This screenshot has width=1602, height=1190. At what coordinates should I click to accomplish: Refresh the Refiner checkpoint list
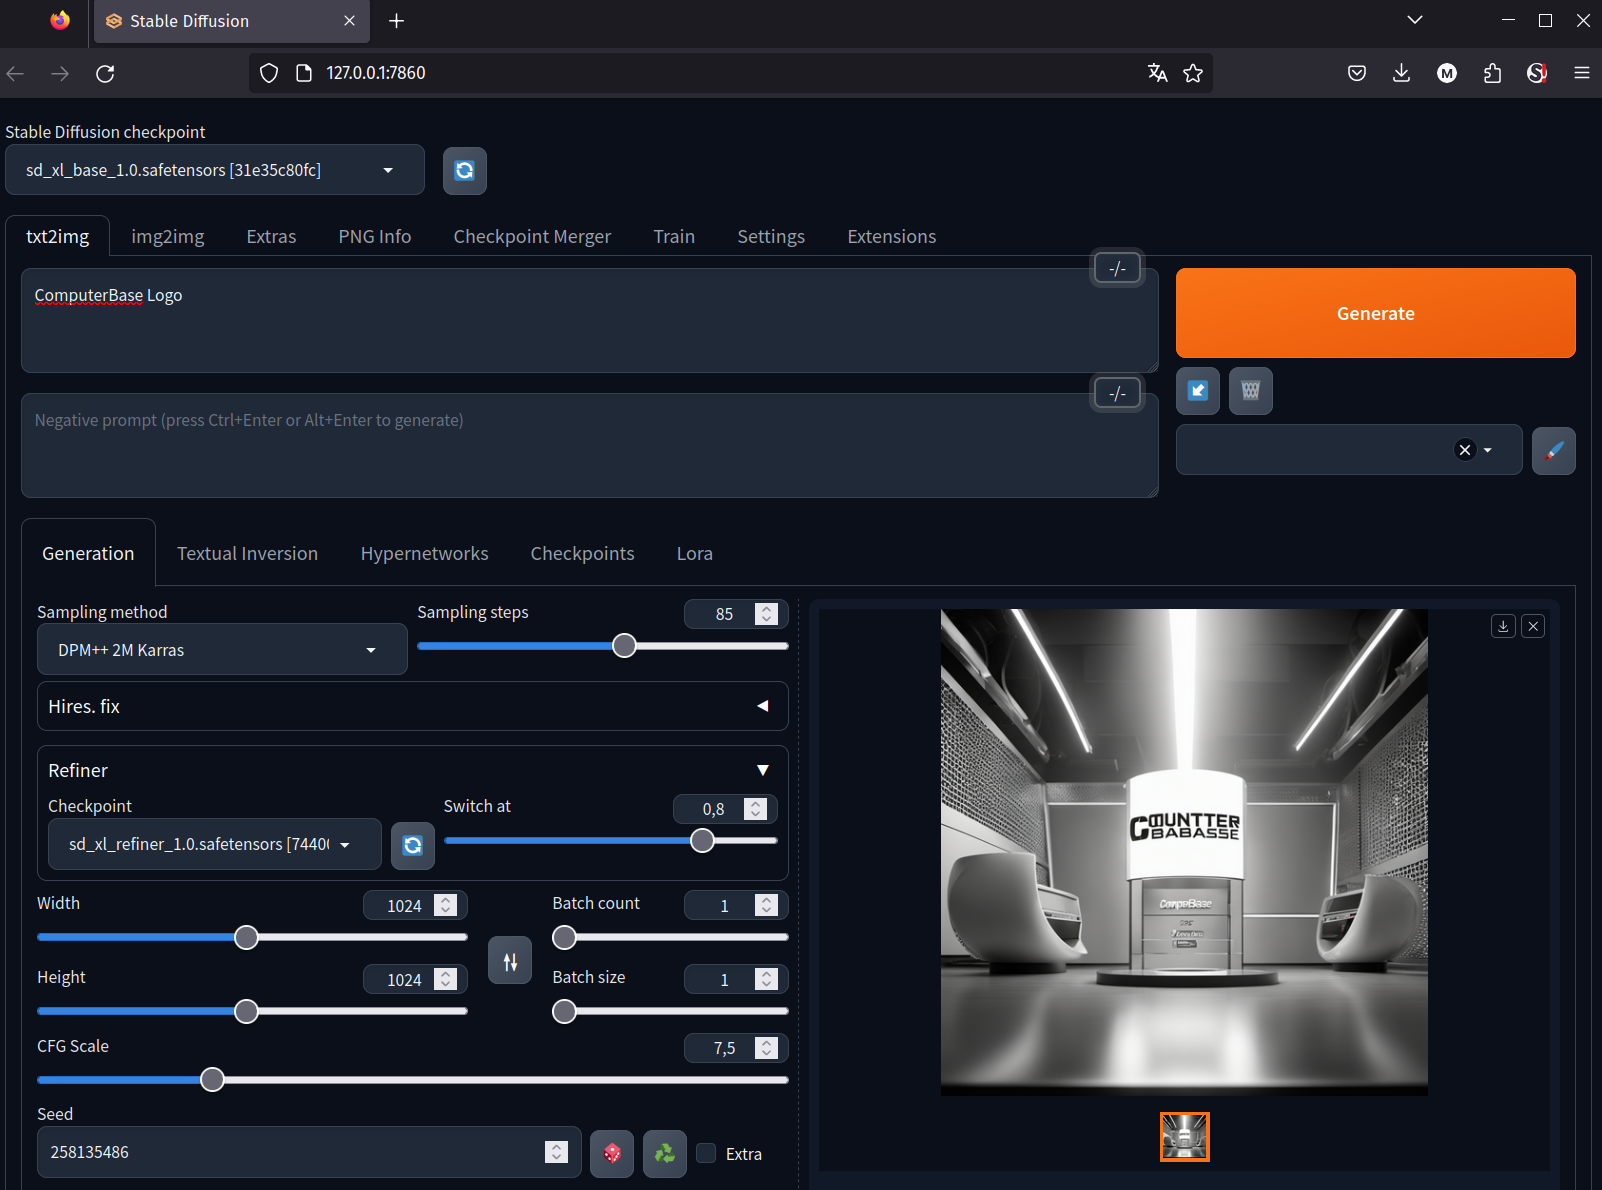(x=413, y=846)
